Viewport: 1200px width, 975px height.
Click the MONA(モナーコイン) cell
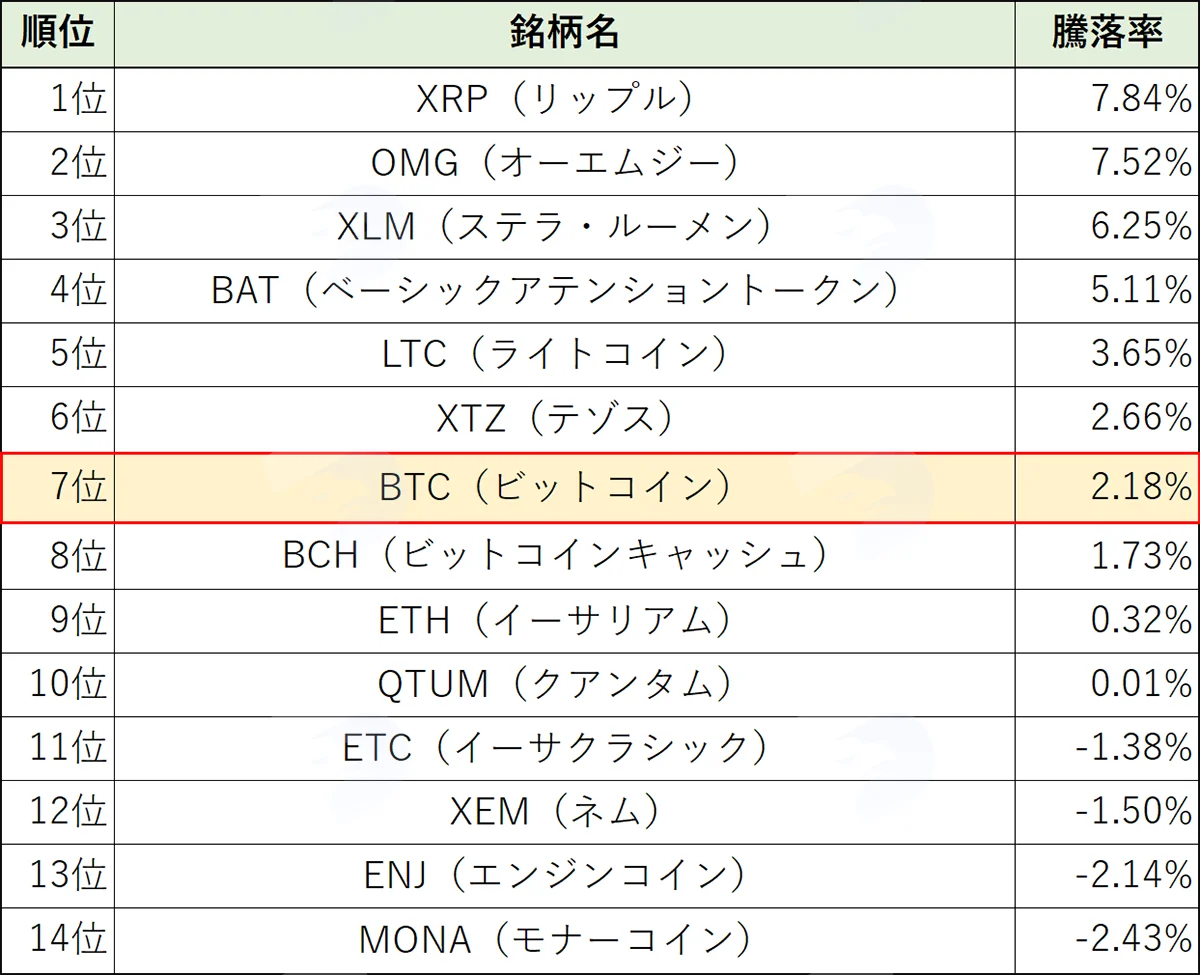565,940
